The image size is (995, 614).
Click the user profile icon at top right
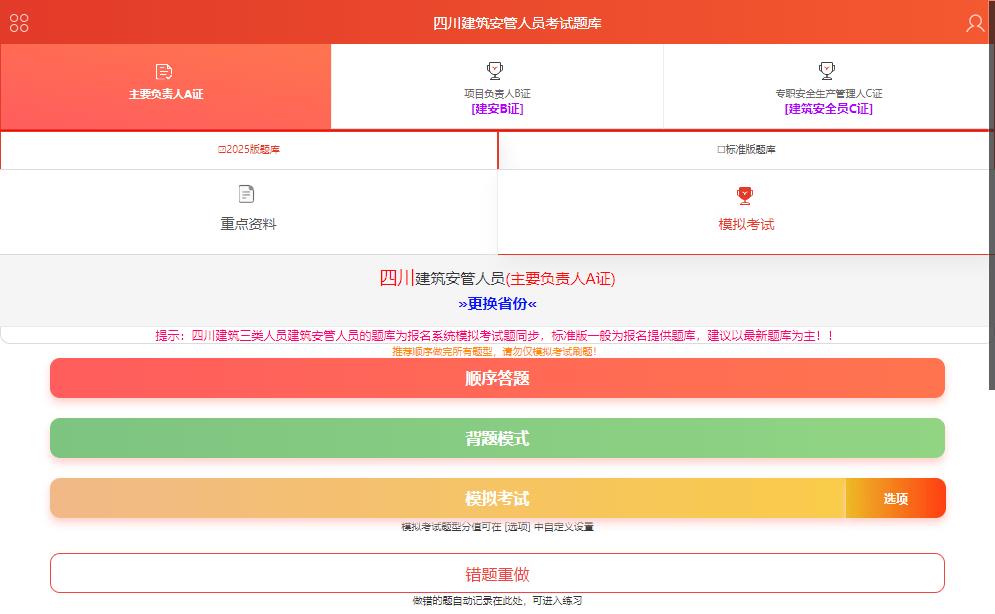coord(975,21)
